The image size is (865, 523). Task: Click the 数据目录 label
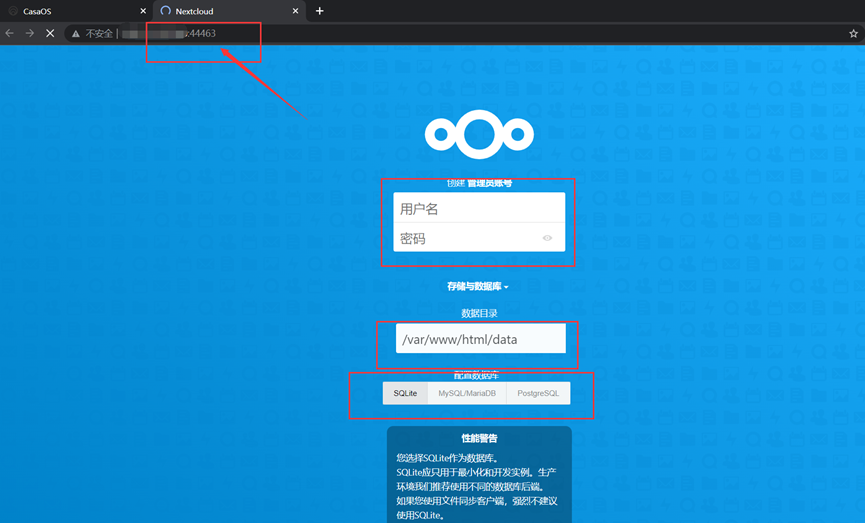pyautogui.click(x=479, y=313)
